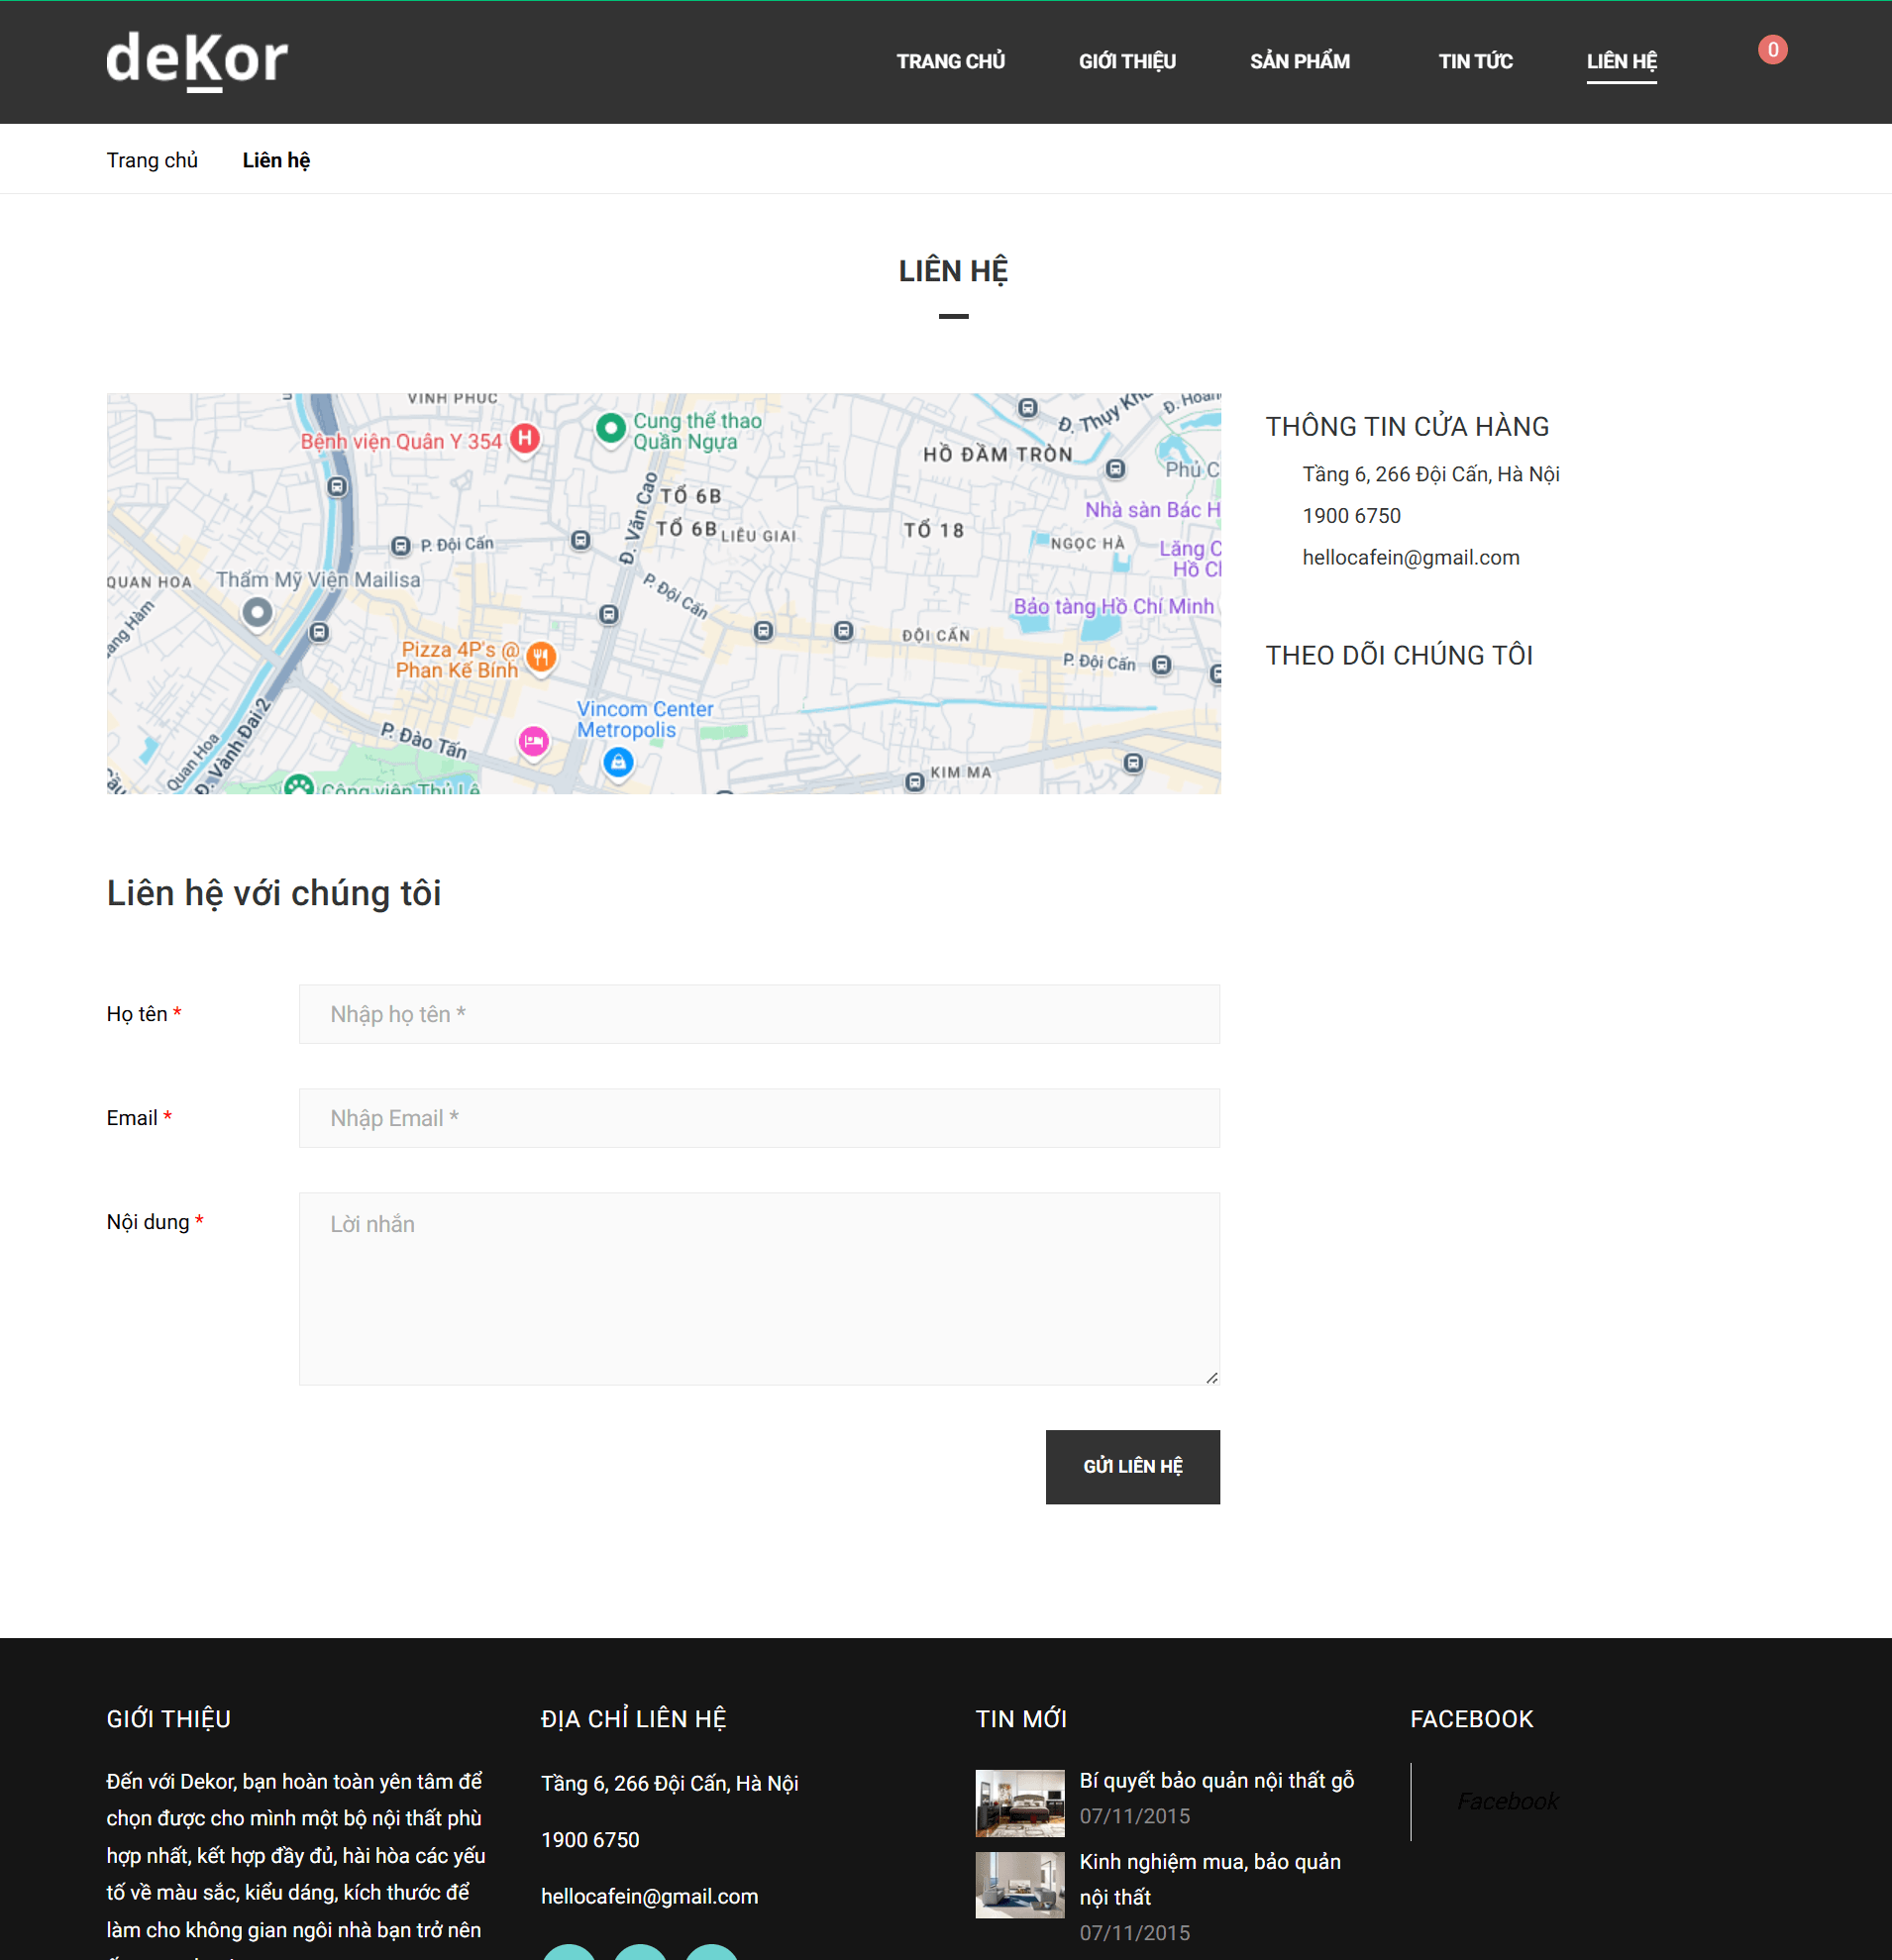Open article Bí quyết bảo quản nội thất gỗ
This screenshot has width=1892, height=1960.
pos(1216,1780)
